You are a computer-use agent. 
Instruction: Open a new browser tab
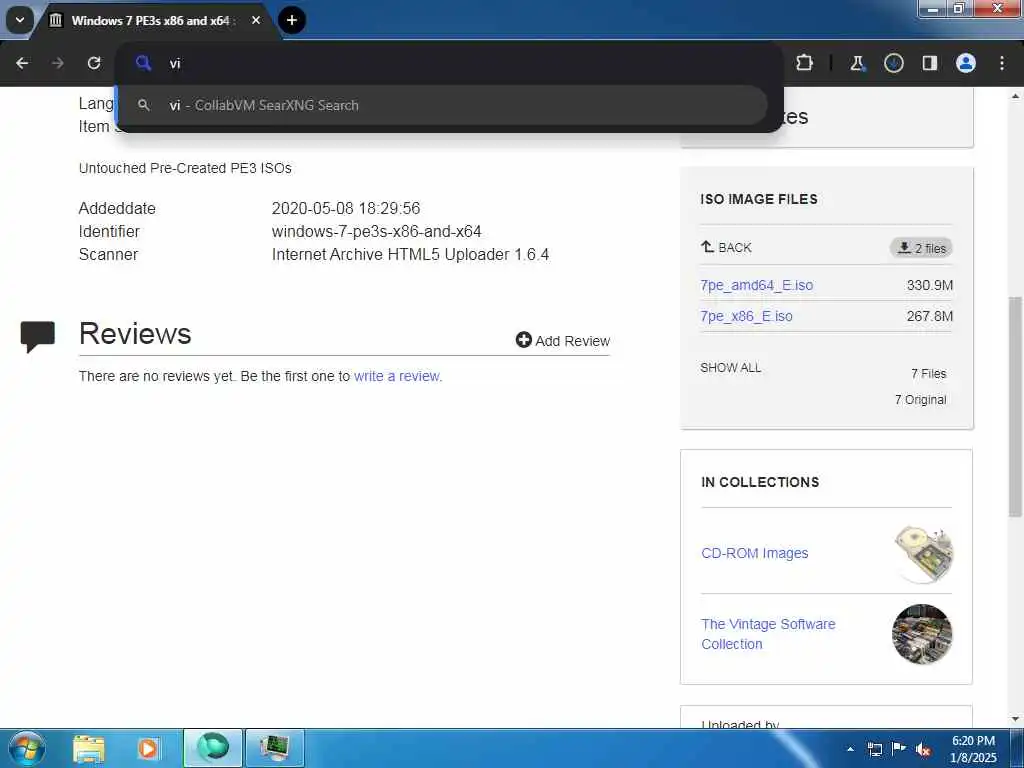coord(292,20)
